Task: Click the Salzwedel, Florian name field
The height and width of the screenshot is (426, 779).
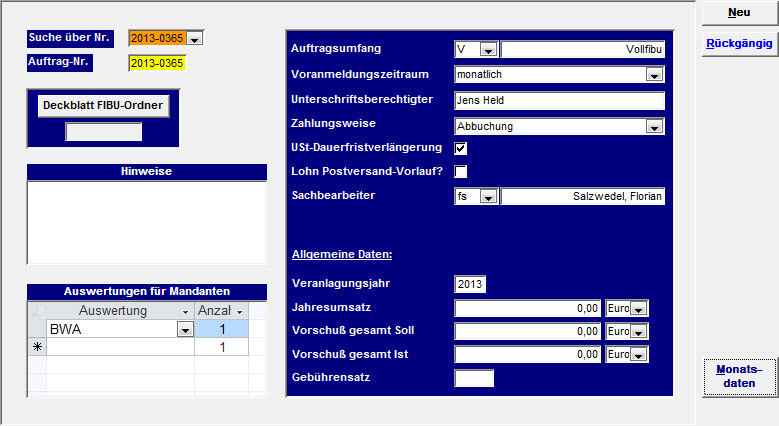Action: tap(582, 196)
